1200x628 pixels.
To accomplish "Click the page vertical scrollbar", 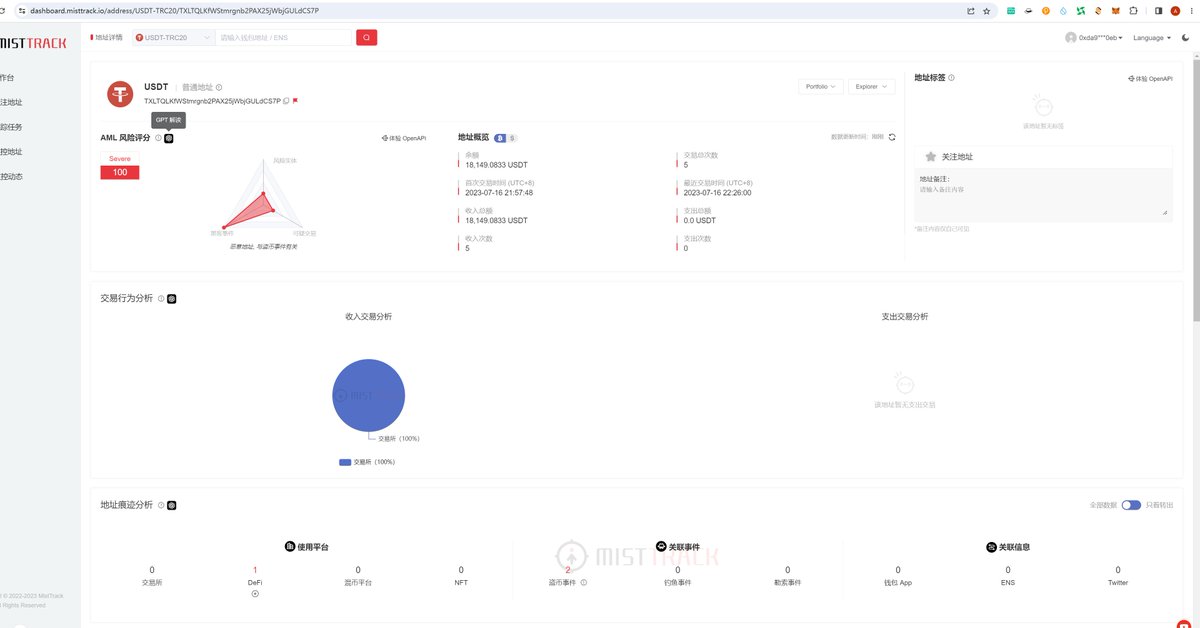I will click(x=1196, y=190).
